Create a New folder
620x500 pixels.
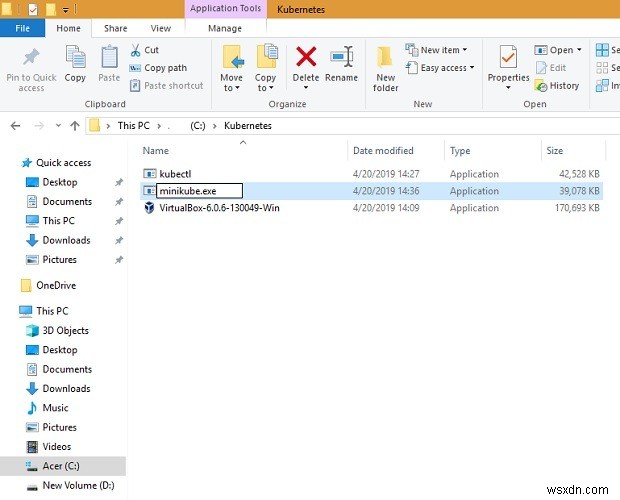(x=385, y=70)
